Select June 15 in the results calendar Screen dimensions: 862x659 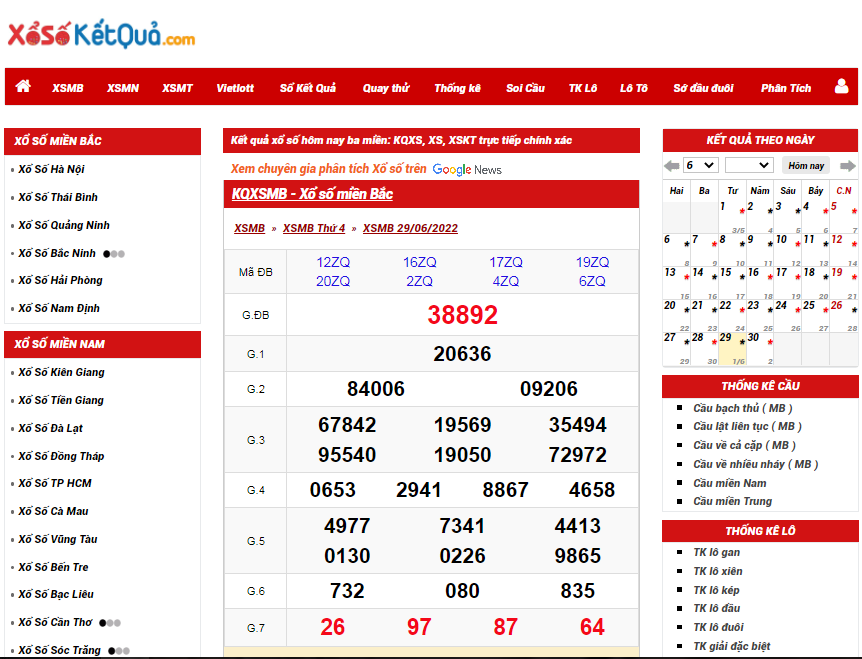tap(726, 271)
